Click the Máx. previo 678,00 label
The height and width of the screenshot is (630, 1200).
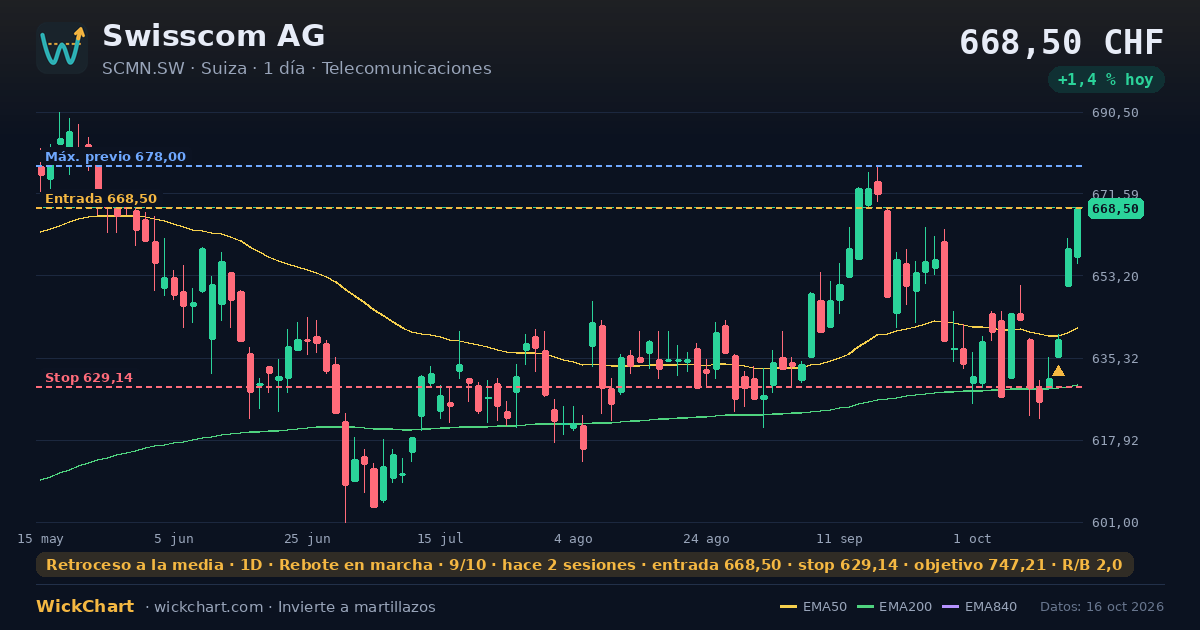pos(115,157)
